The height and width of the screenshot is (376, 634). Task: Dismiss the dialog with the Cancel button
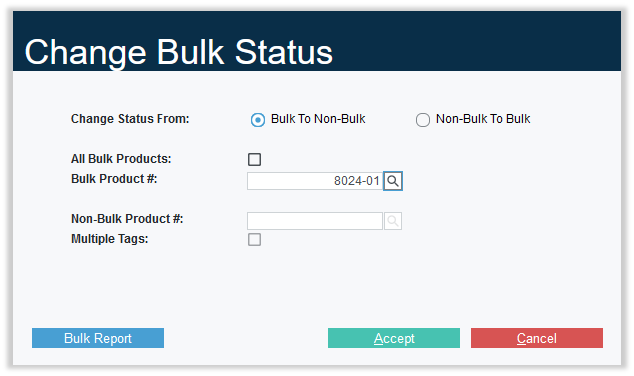point(537,338)
